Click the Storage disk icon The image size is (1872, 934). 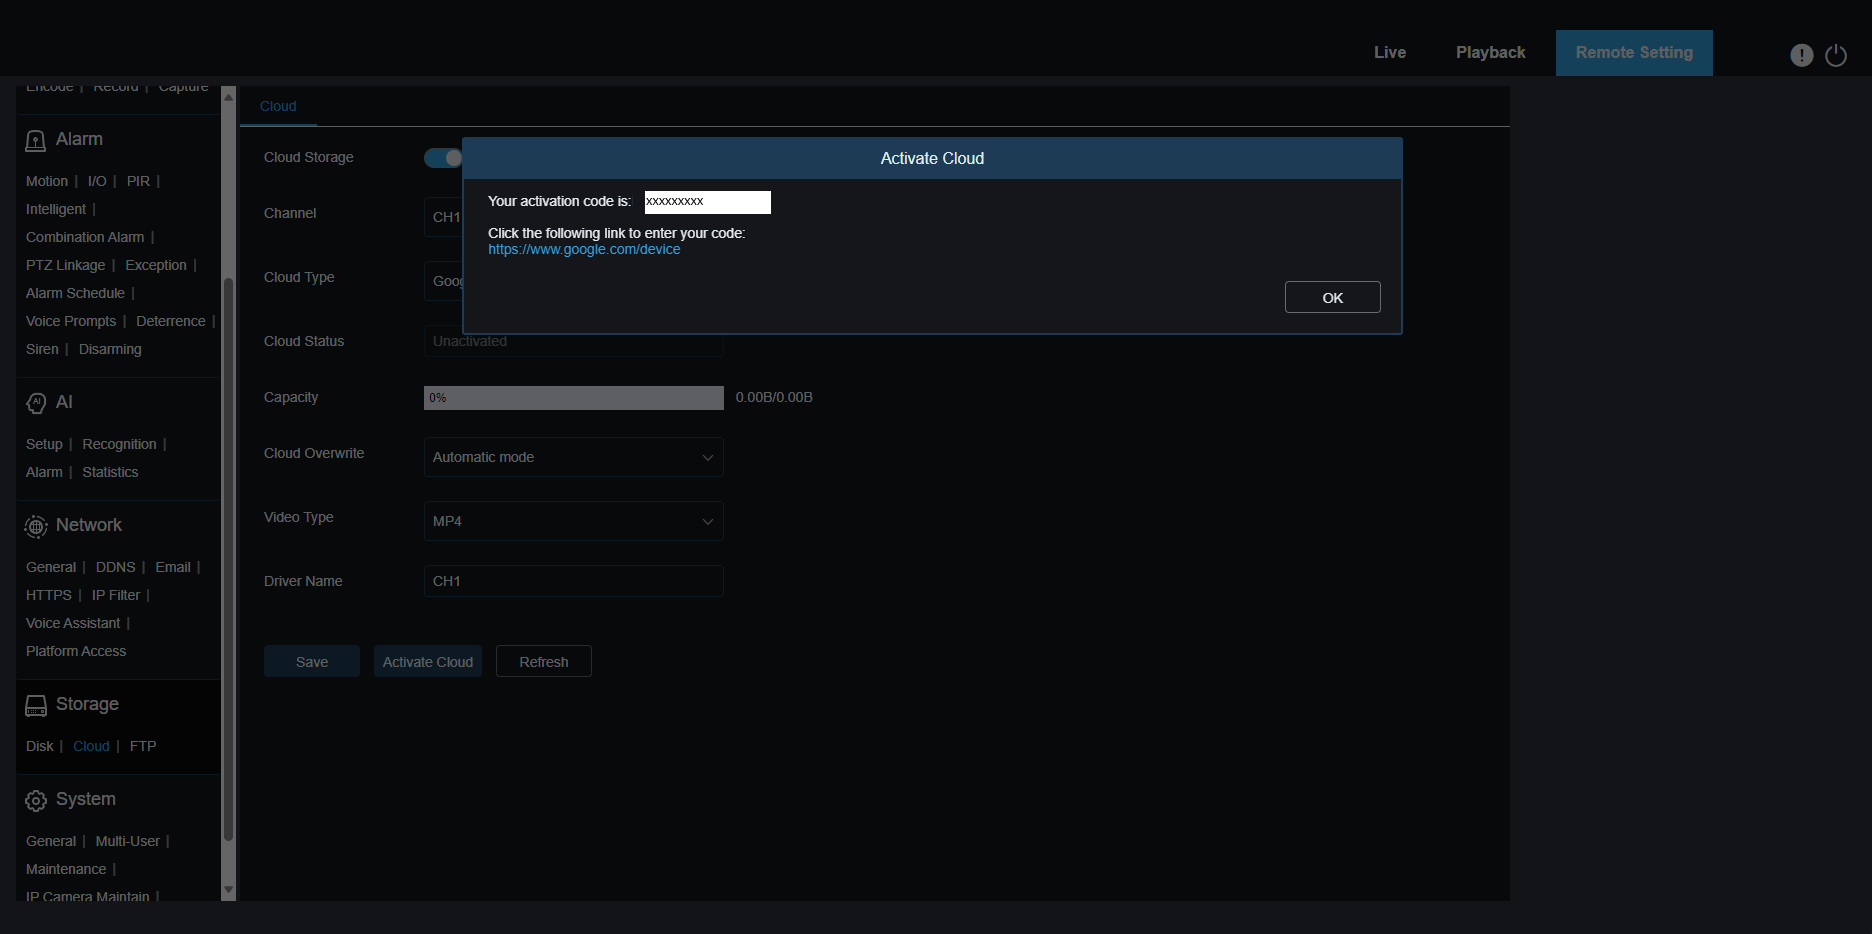pyautogui.click(x=36, y=706)
